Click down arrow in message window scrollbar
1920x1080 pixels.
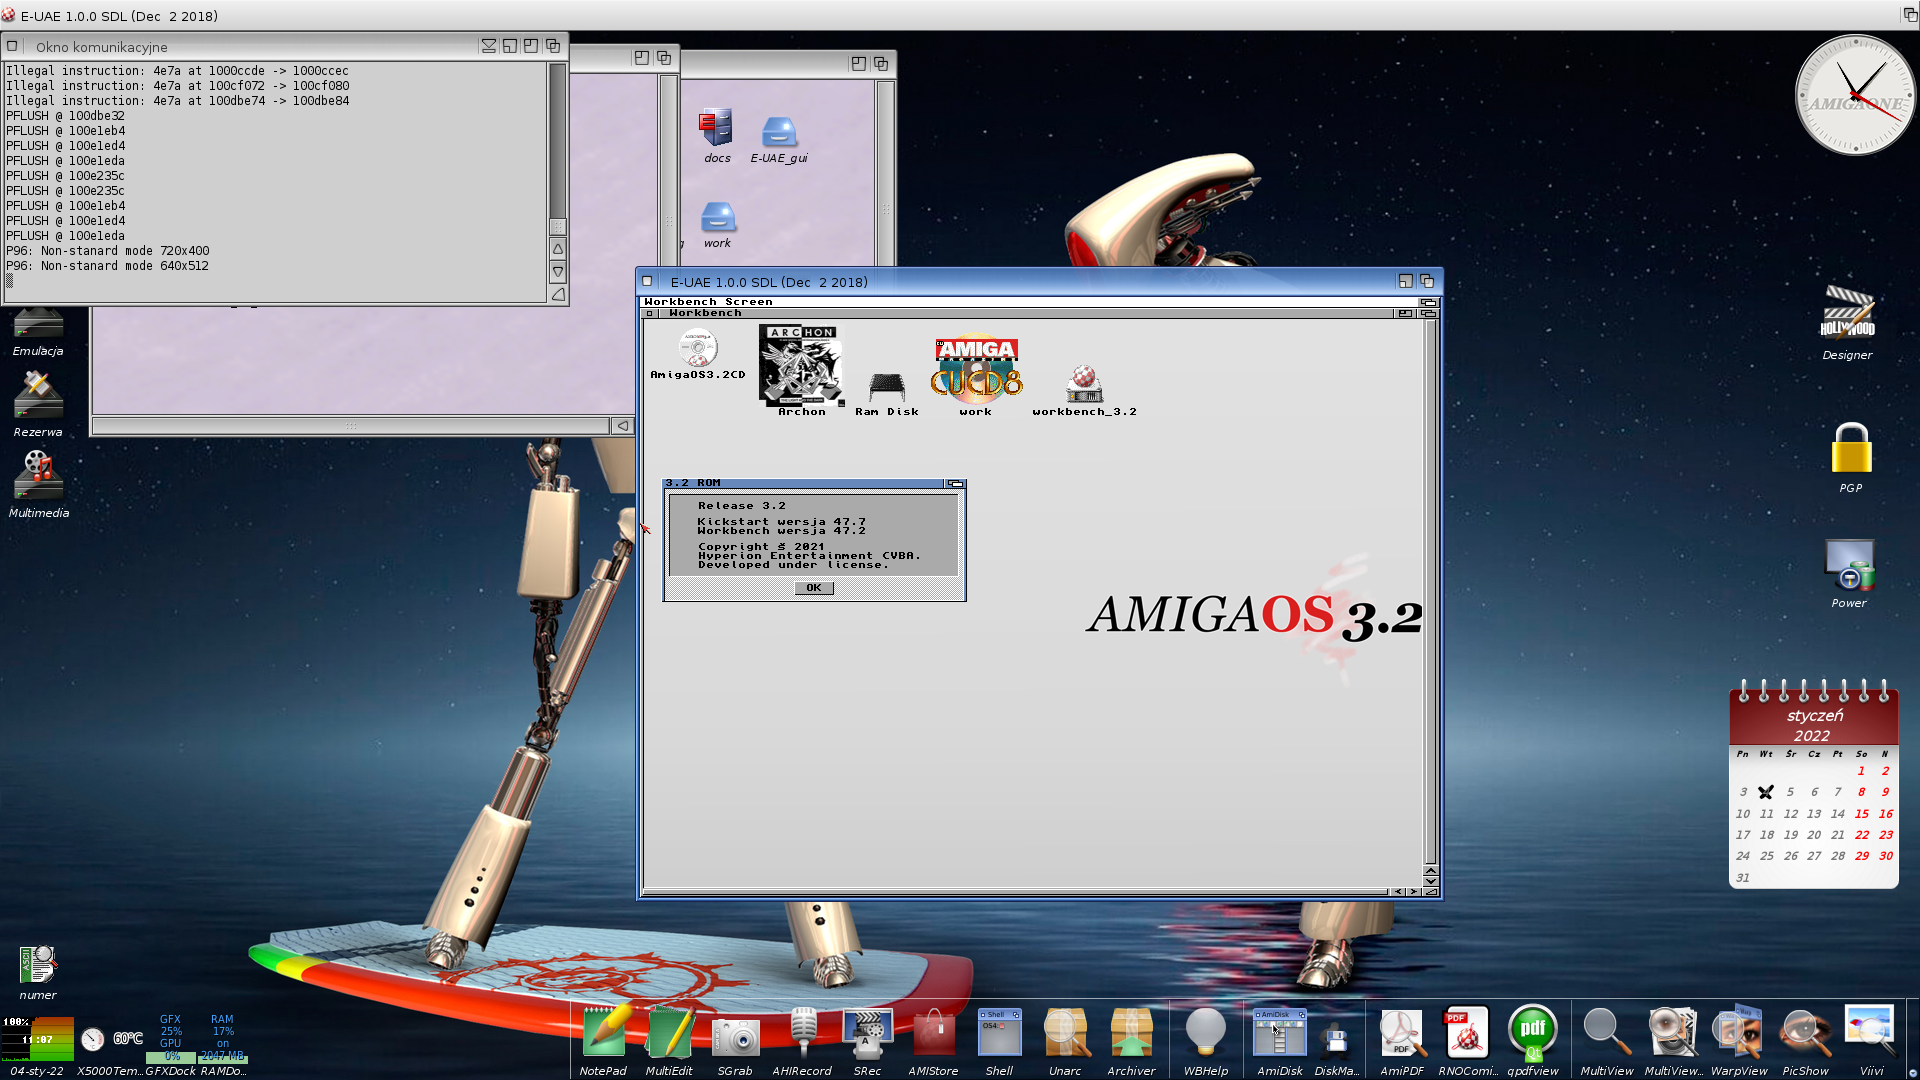coord(558,272)
